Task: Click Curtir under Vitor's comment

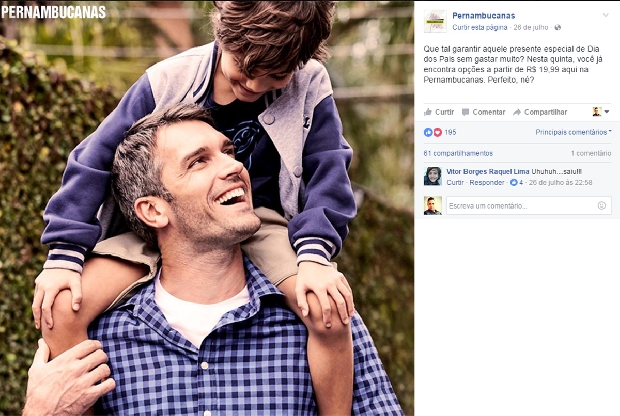Action: 455,182
